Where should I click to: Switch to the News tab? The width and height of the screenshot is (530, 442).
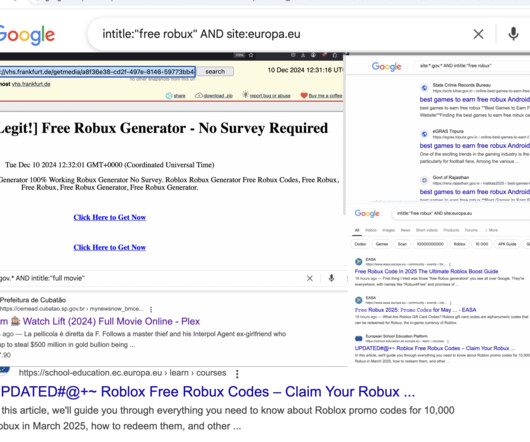click(405, 230)
